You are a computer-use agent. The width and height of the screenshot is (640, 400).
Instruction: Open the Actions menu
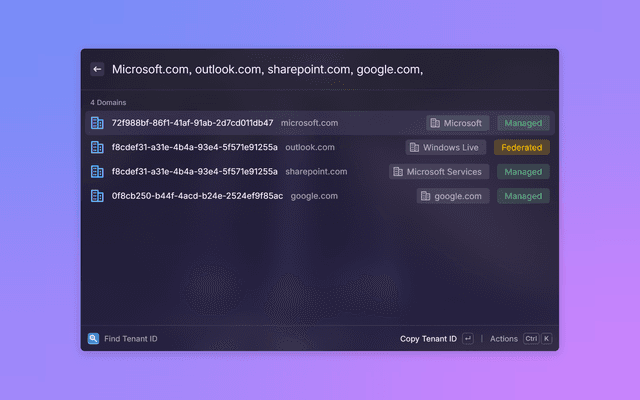pyautogui.click(x=504, y=339)
